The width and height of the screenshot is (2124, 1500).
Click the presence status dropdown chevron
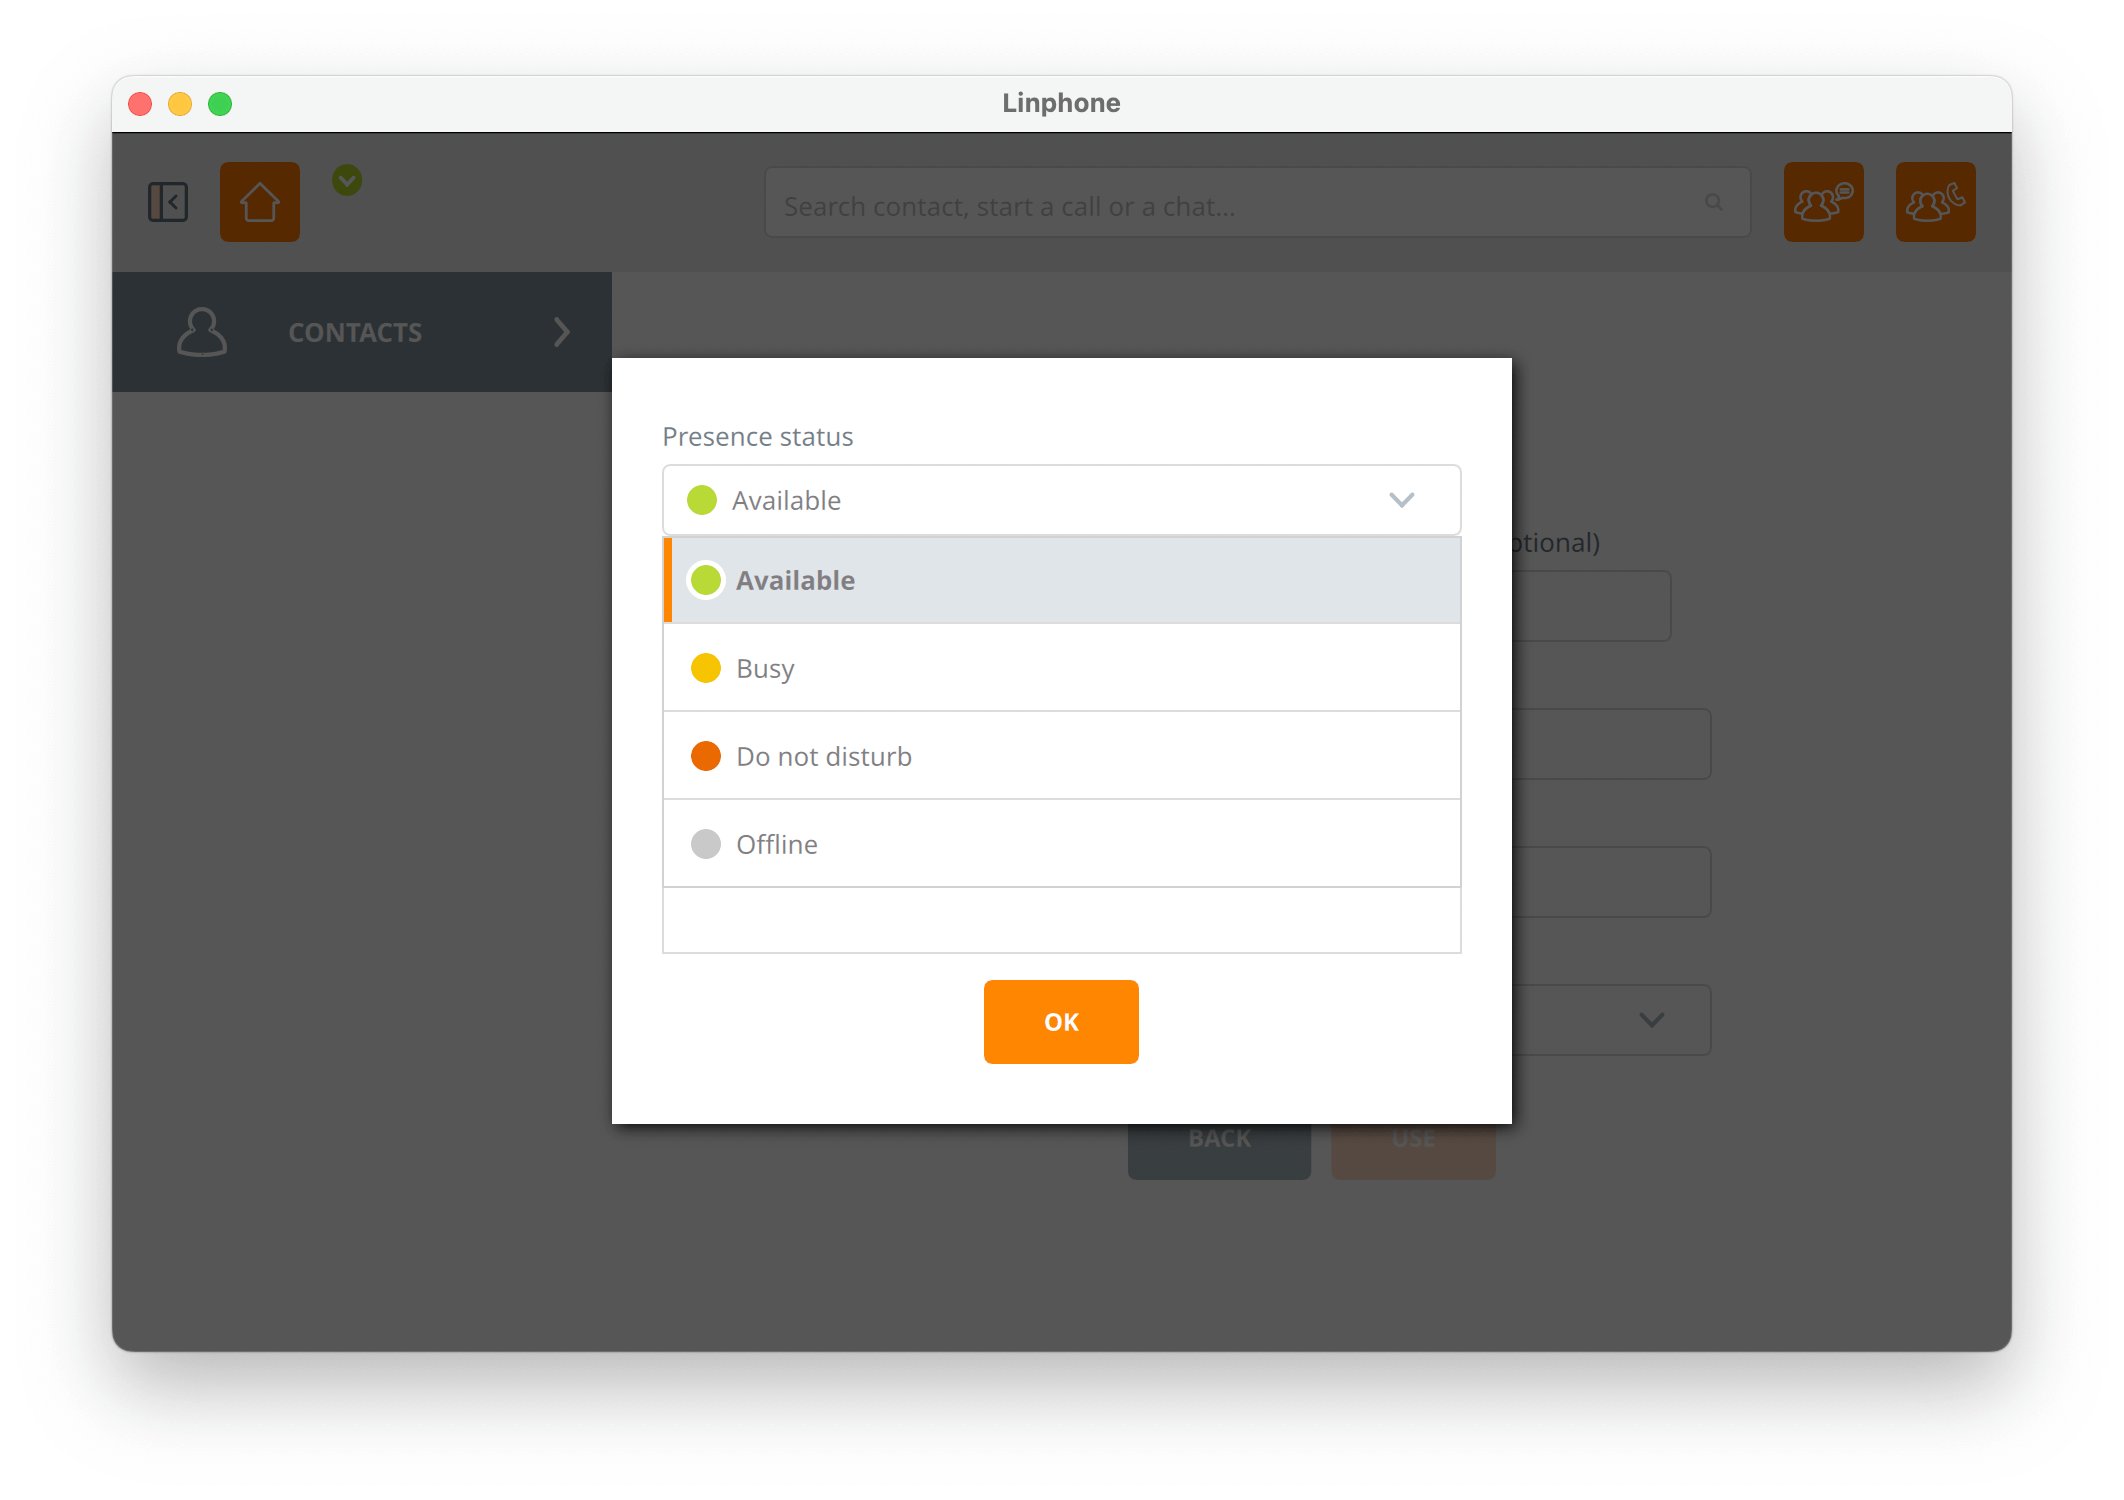pos(1402,498)
